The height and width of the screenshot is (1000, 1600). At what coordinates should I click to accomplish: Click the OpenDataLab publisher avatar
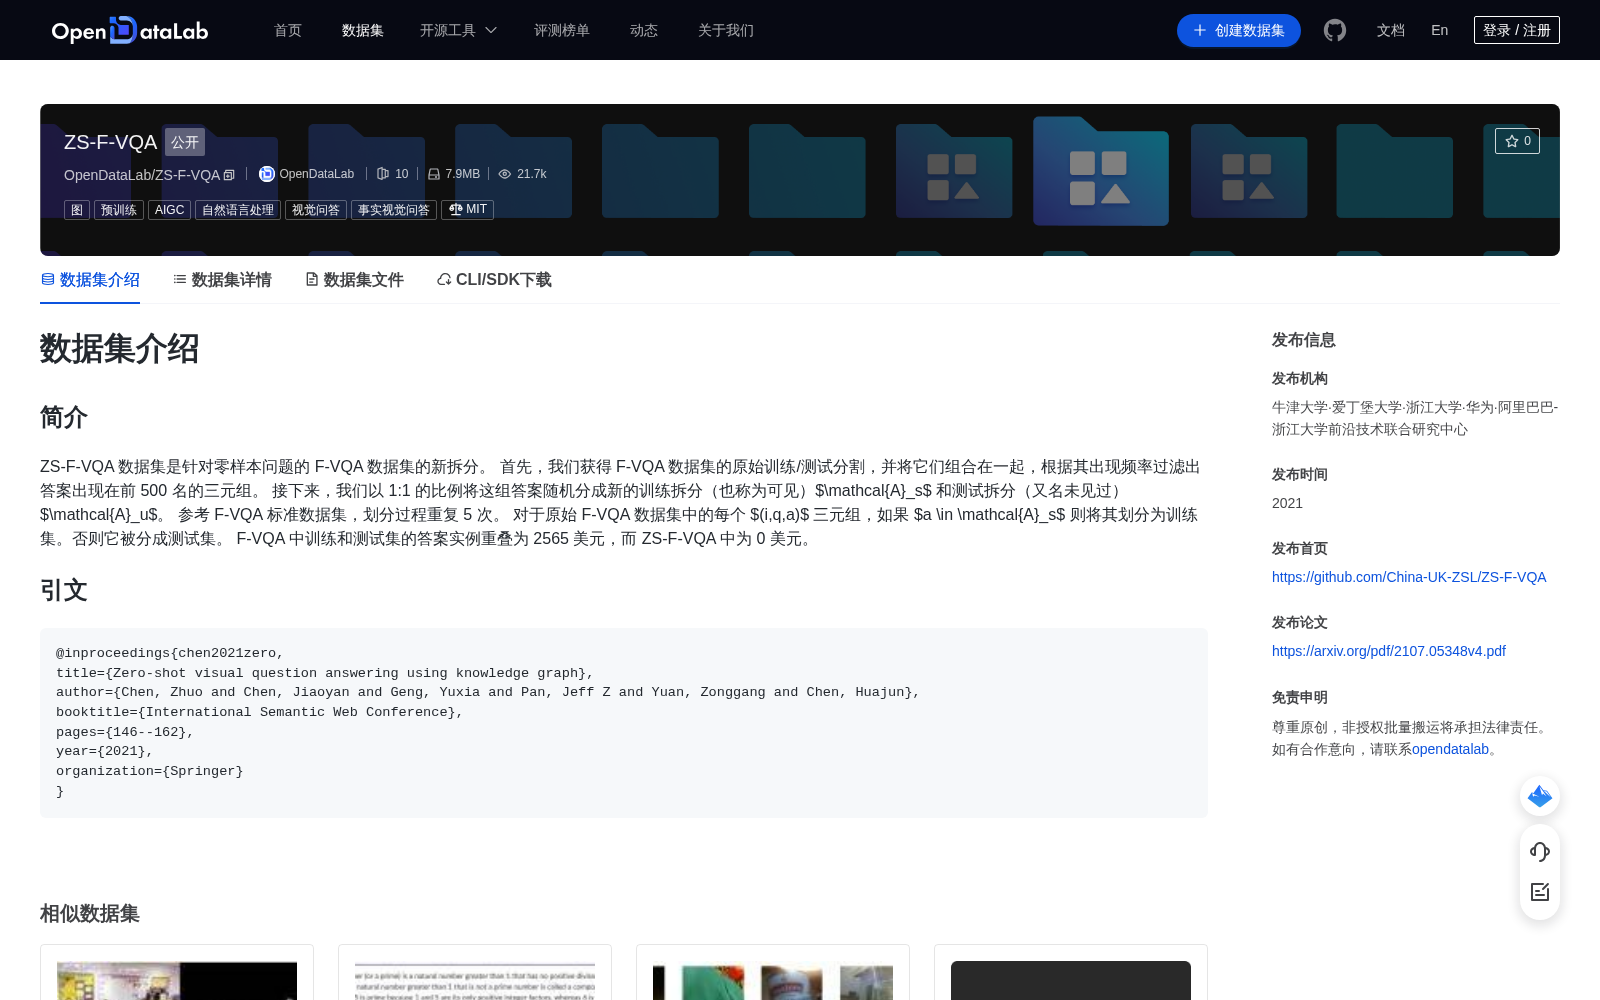[267, 174]
